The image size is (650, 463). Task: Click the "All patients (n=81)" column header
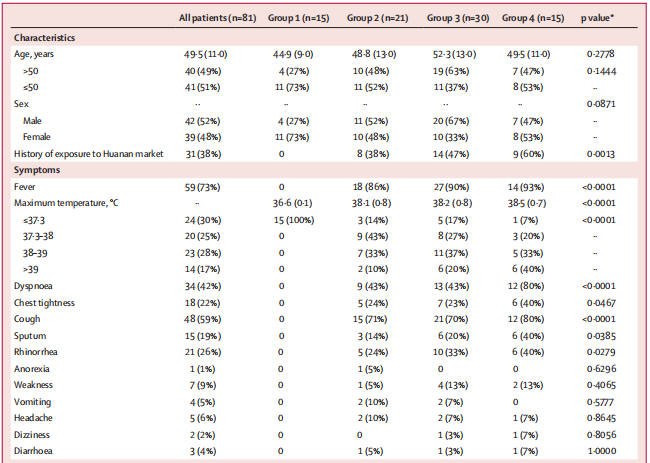coord(218,18)
